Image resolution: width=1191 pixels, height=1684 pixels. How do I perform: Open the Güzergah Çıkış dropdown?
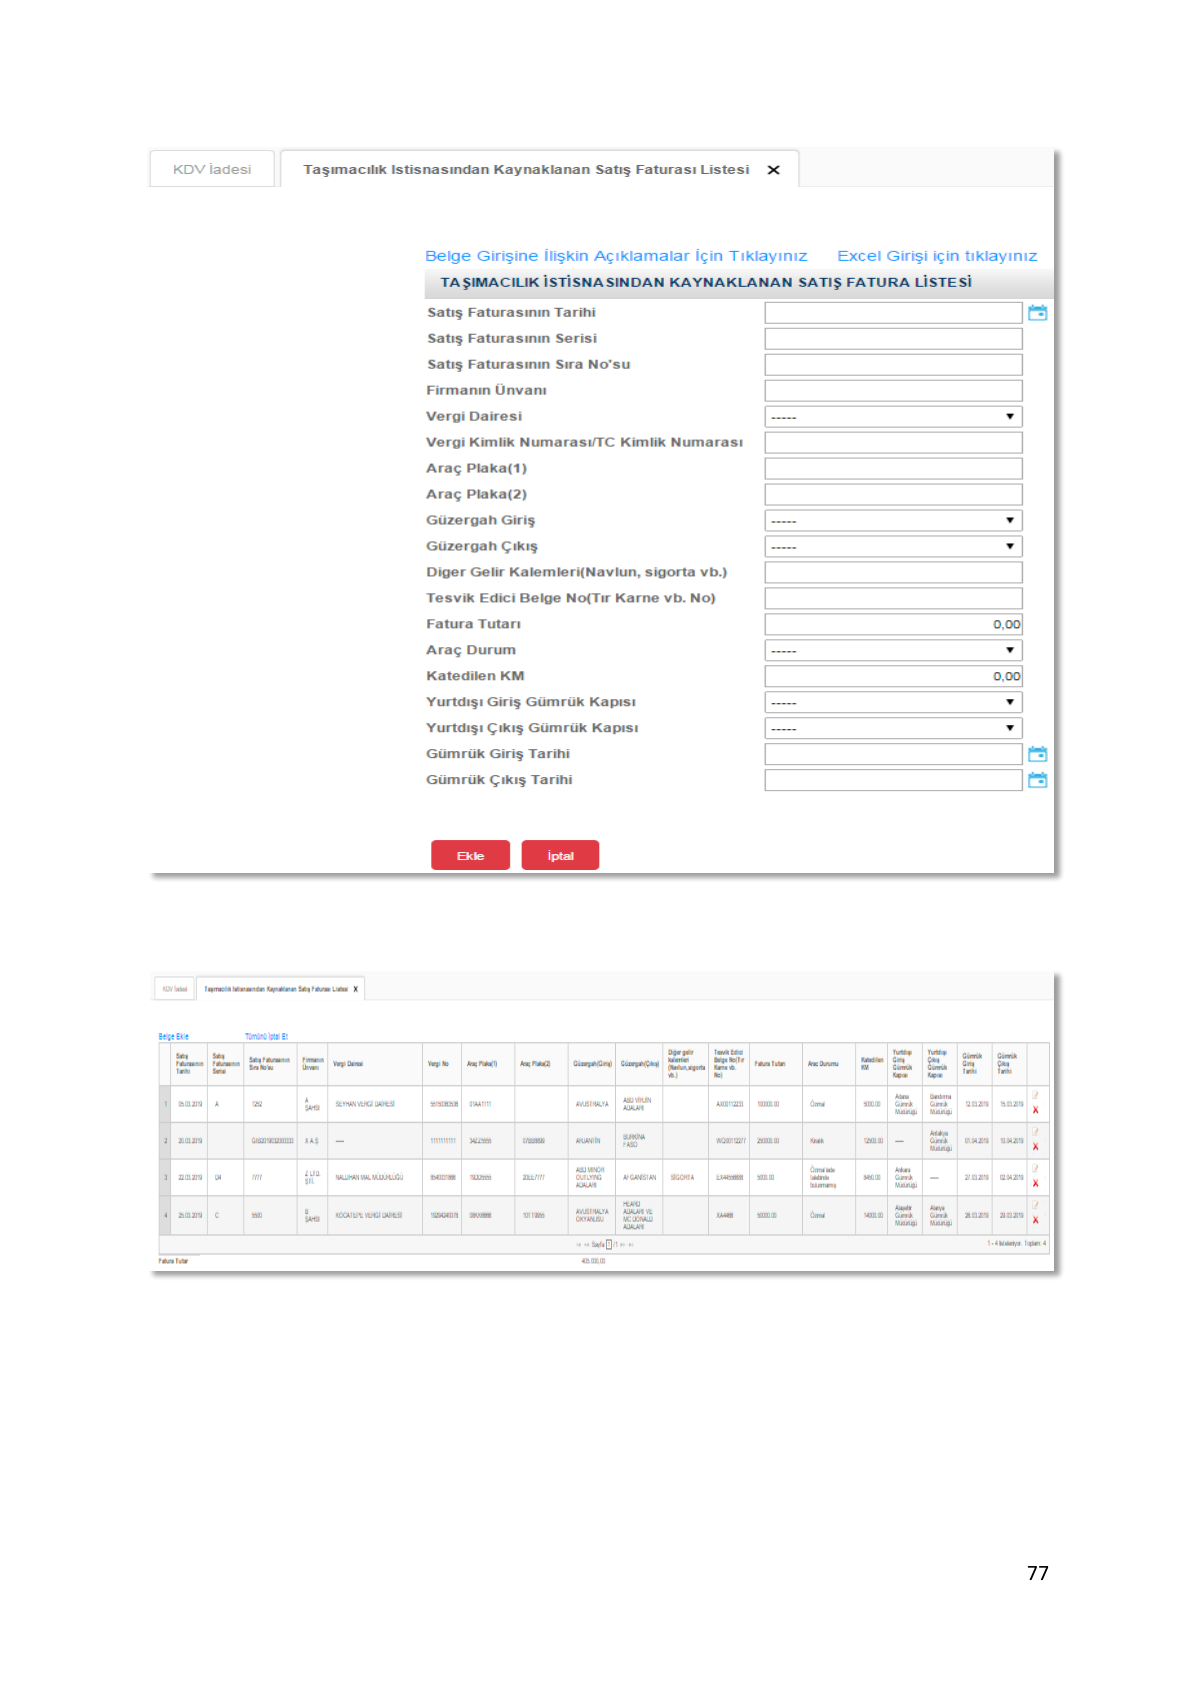point(893,547)
